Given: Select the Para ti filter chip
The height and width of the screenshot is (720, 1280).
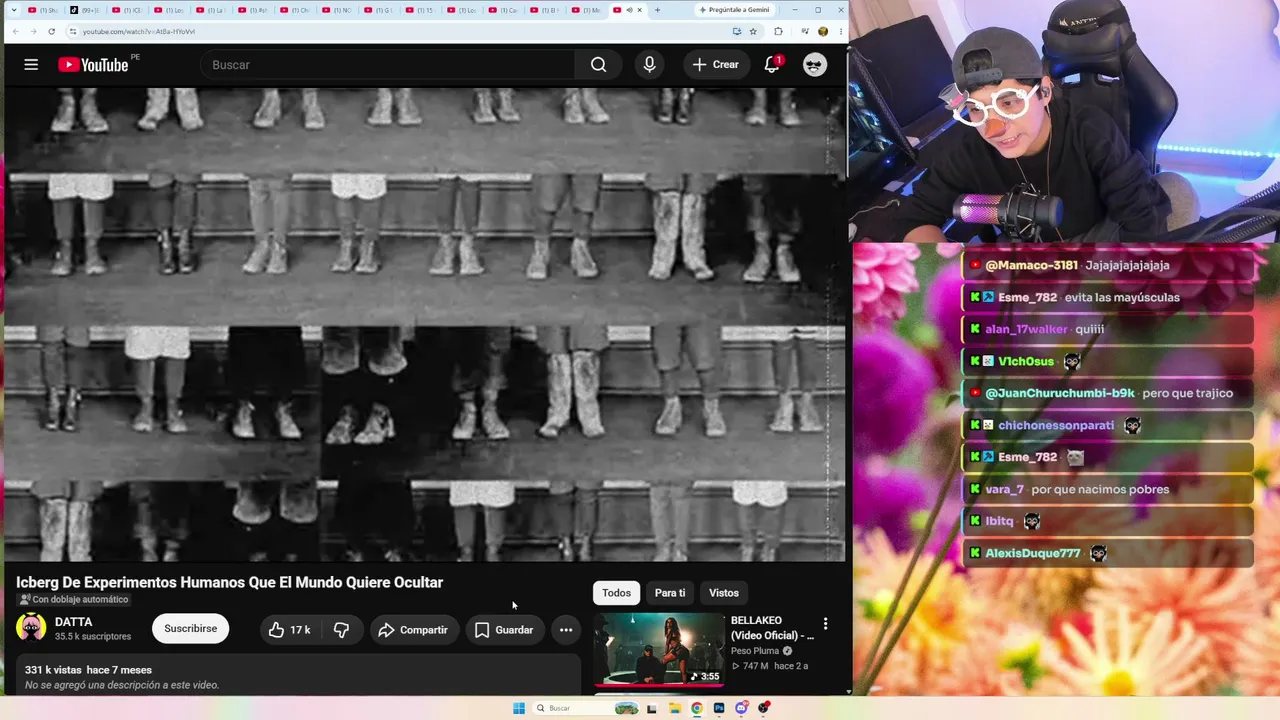Looking at the screenshot, I should [670, 593].
